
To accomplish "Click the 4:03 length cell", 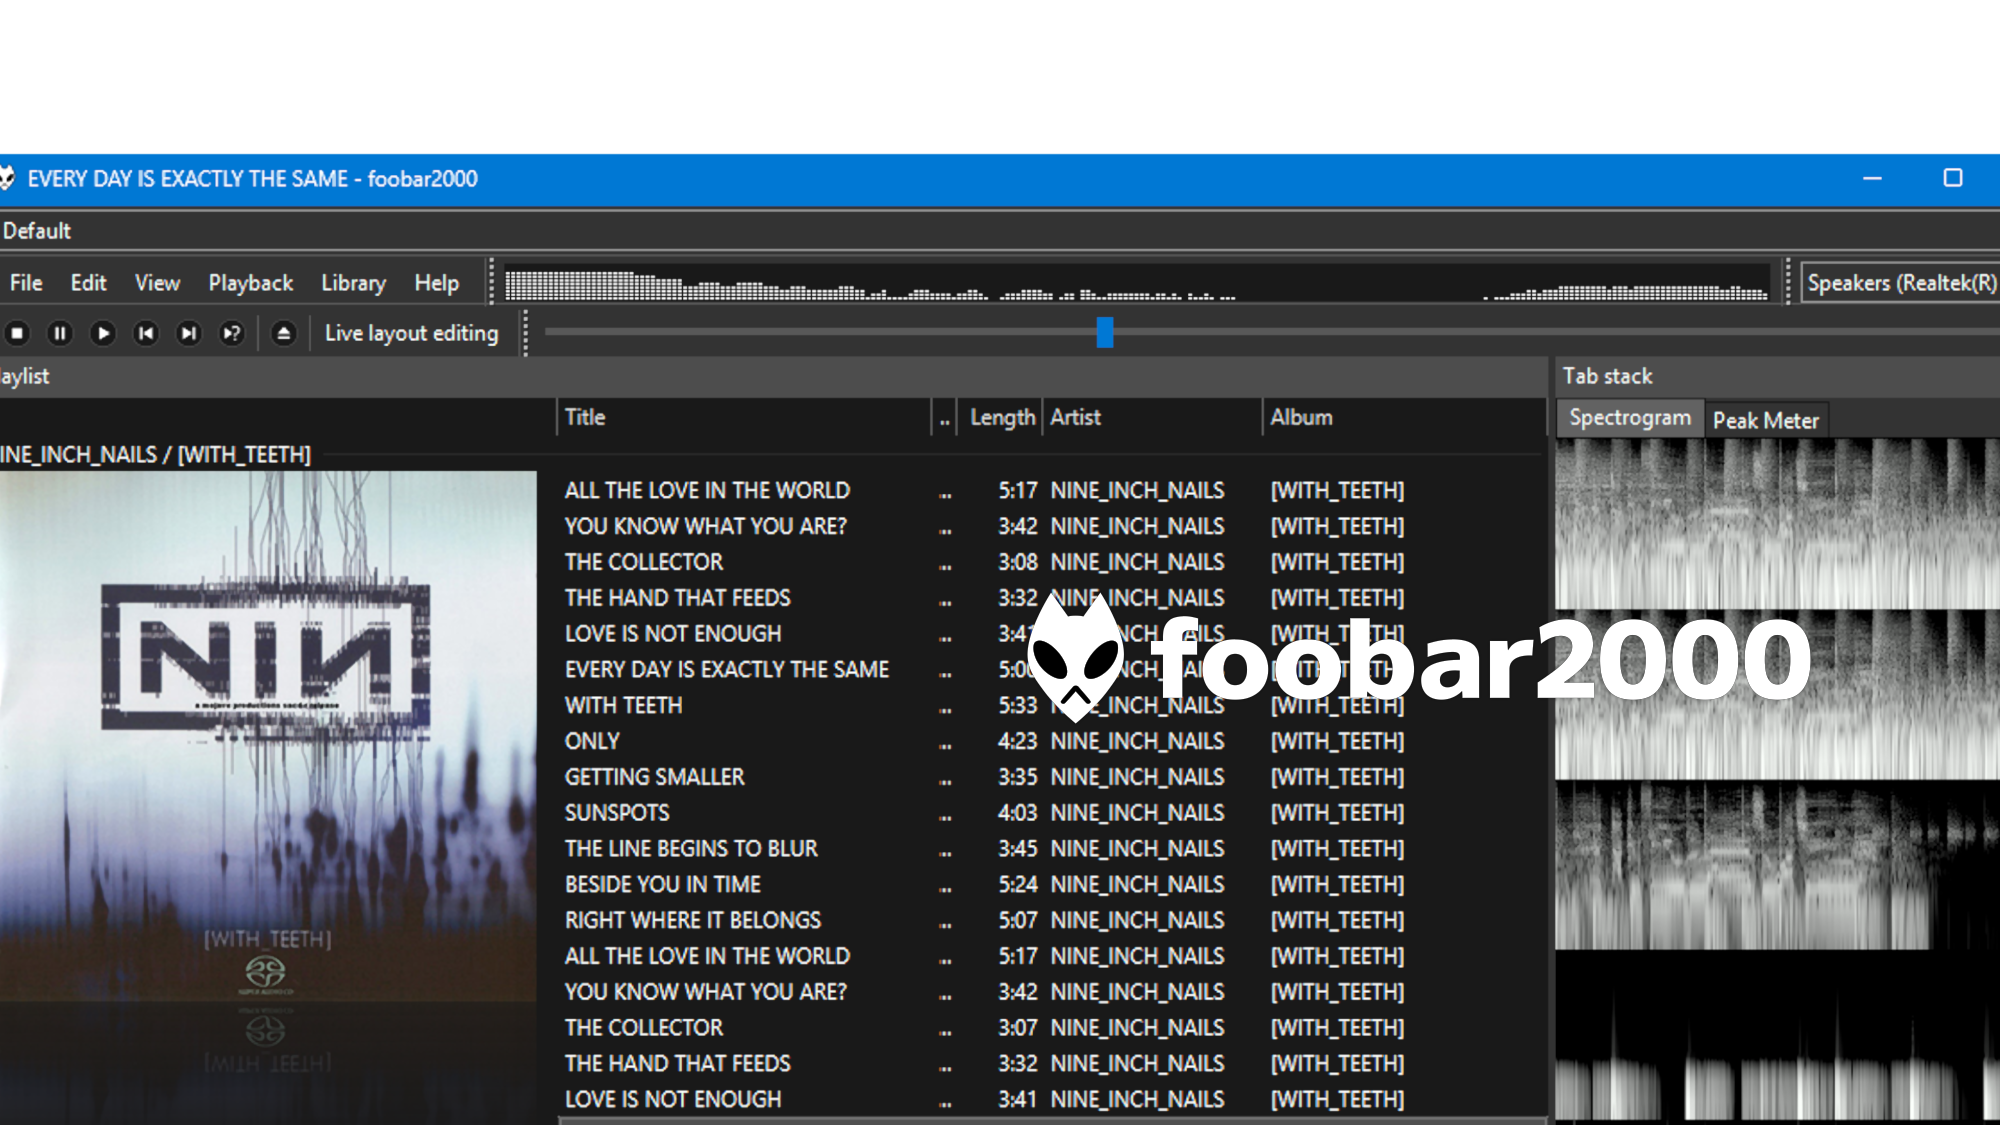I will pyautogui.click(x=1017, y=813).
